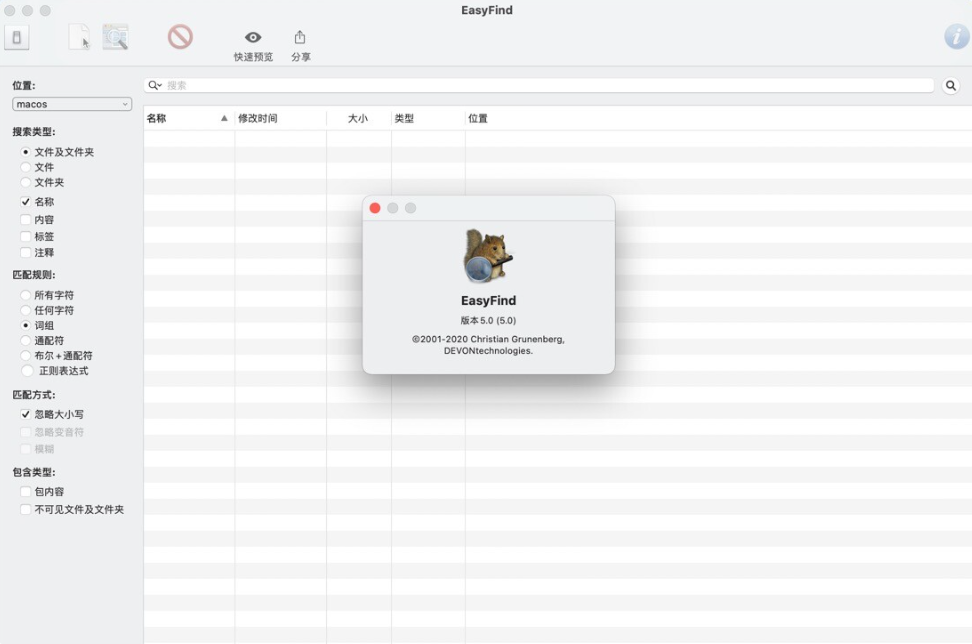Image resolution: width=972 pixels, height=644 pixels.
Task: Select 任何字符 matching rule
Action: click(25, 310)
